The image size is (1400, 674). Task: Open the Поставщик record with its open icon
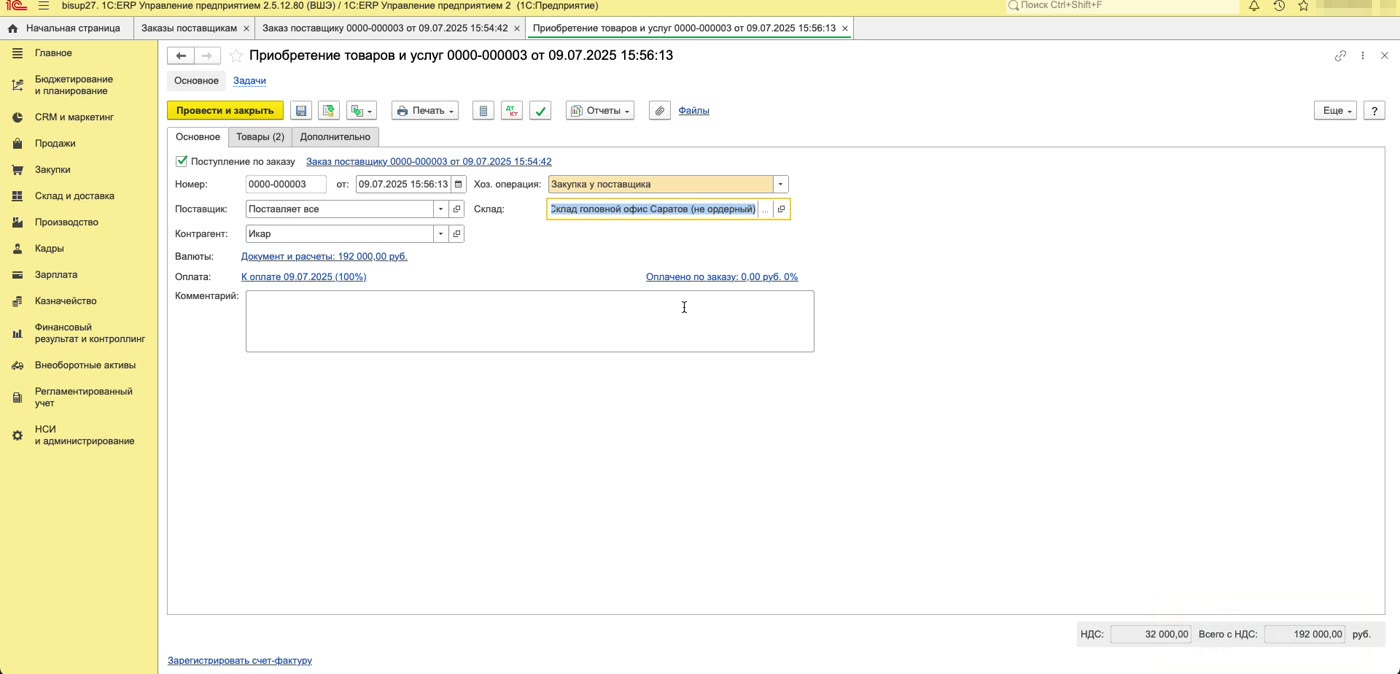(x=457, y=209)
